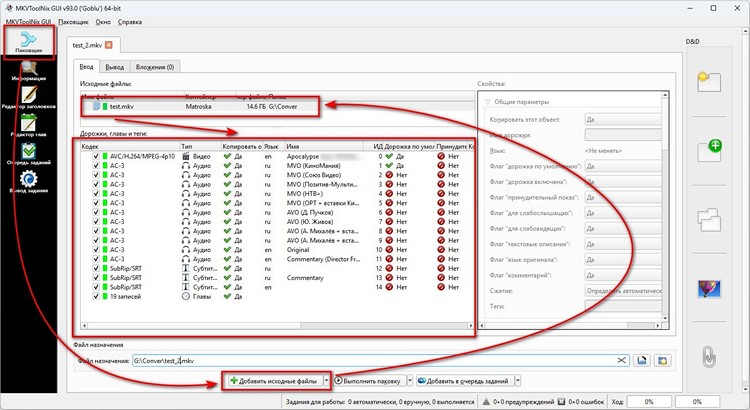The width and height of the screenshot is (750, 410).
Task: Uncheck the MVO (КиноМания) audio track
Action: (x=96, y=166)
